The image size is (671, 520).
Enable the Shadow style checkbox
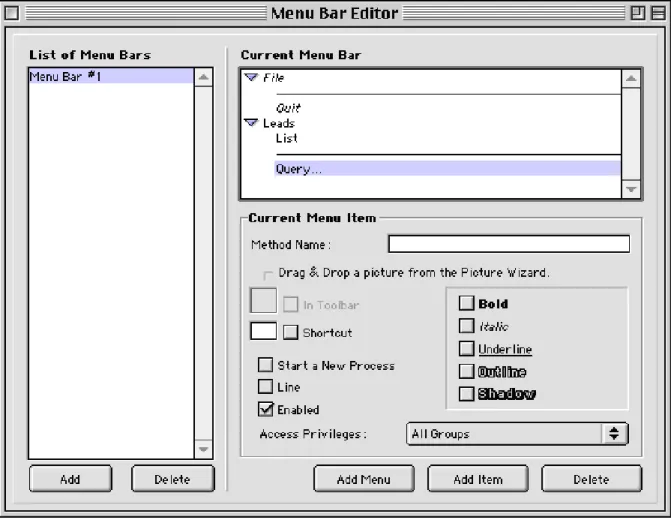(466, 394)
